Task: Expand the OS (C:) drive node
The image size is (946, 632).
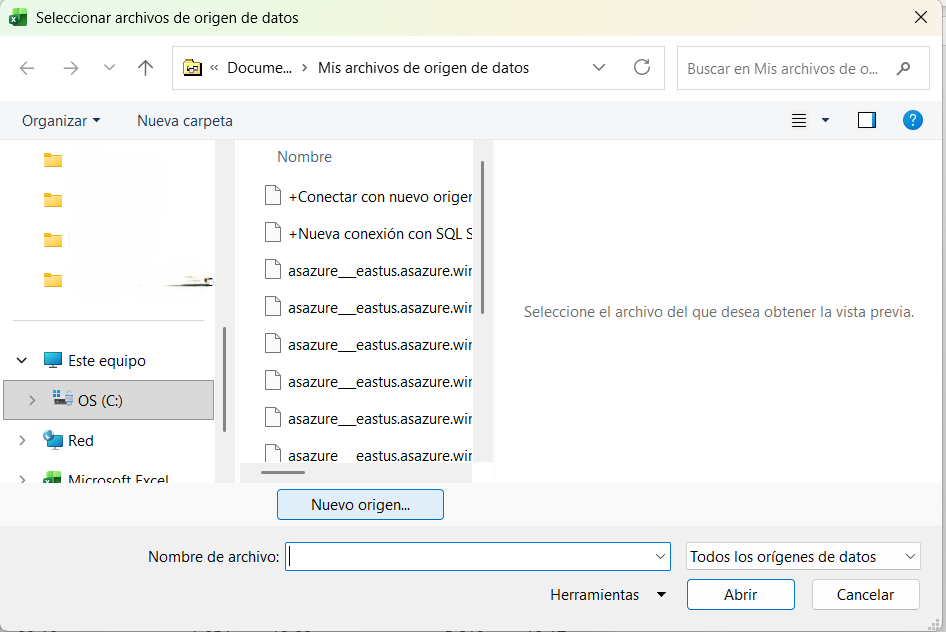Action: (32, 400)
